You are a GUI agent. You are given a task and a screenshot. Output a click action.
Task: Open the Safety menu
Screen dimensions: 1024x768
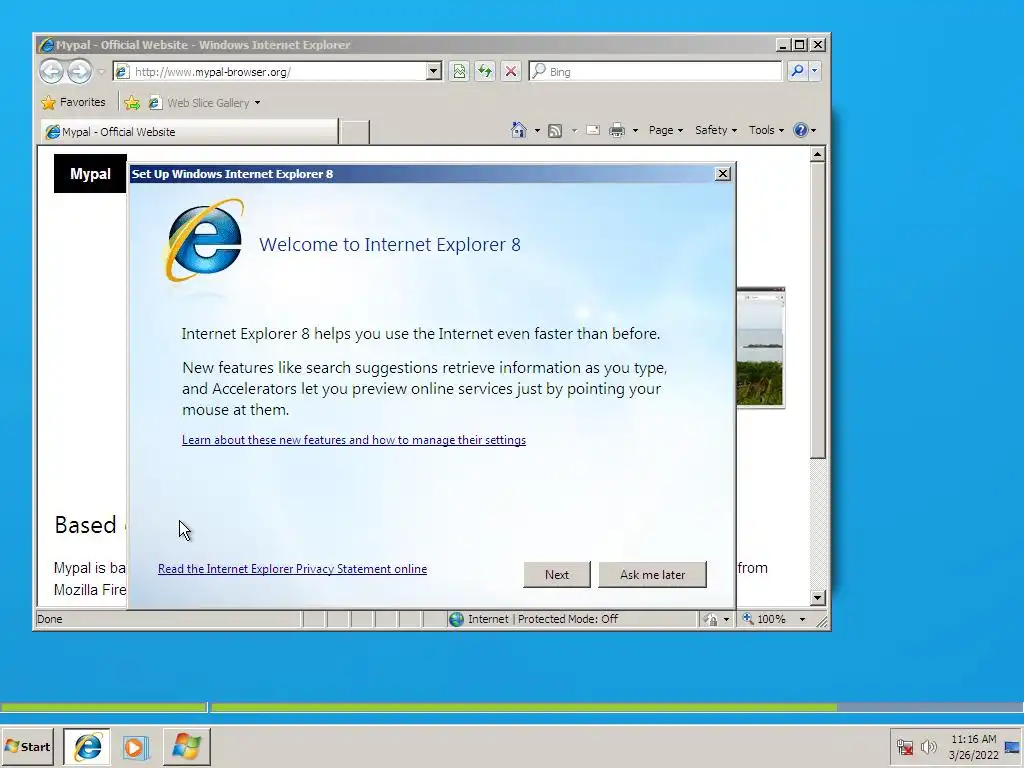click(x=716, y=130)
